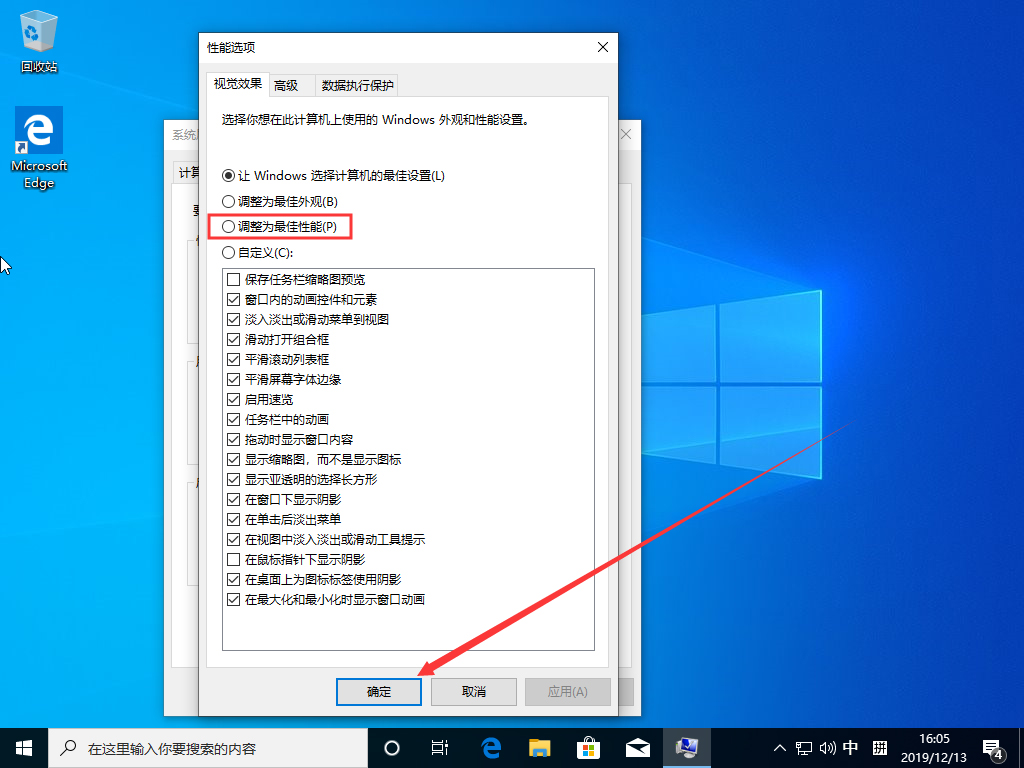
Task: Click the Start menu button
Action: click(x=23, y=747)
